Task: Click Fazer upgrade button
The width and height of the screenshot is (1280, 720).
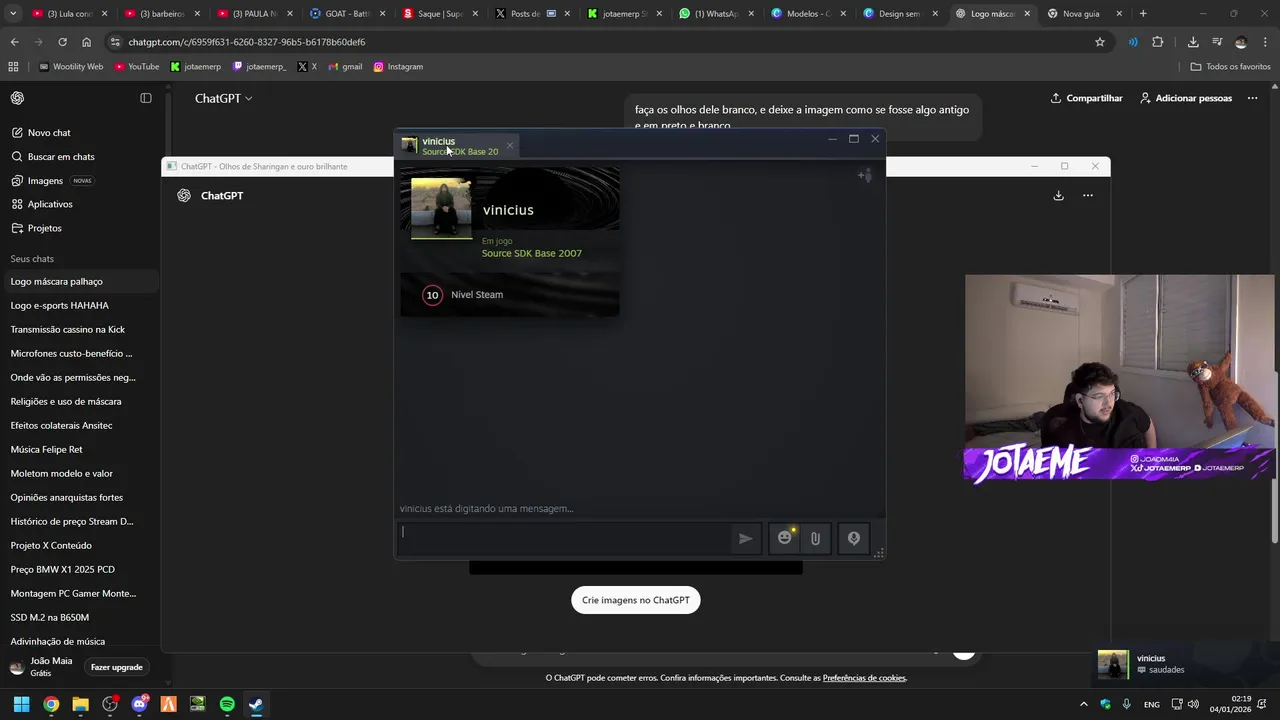Action: tap(117, 667)
